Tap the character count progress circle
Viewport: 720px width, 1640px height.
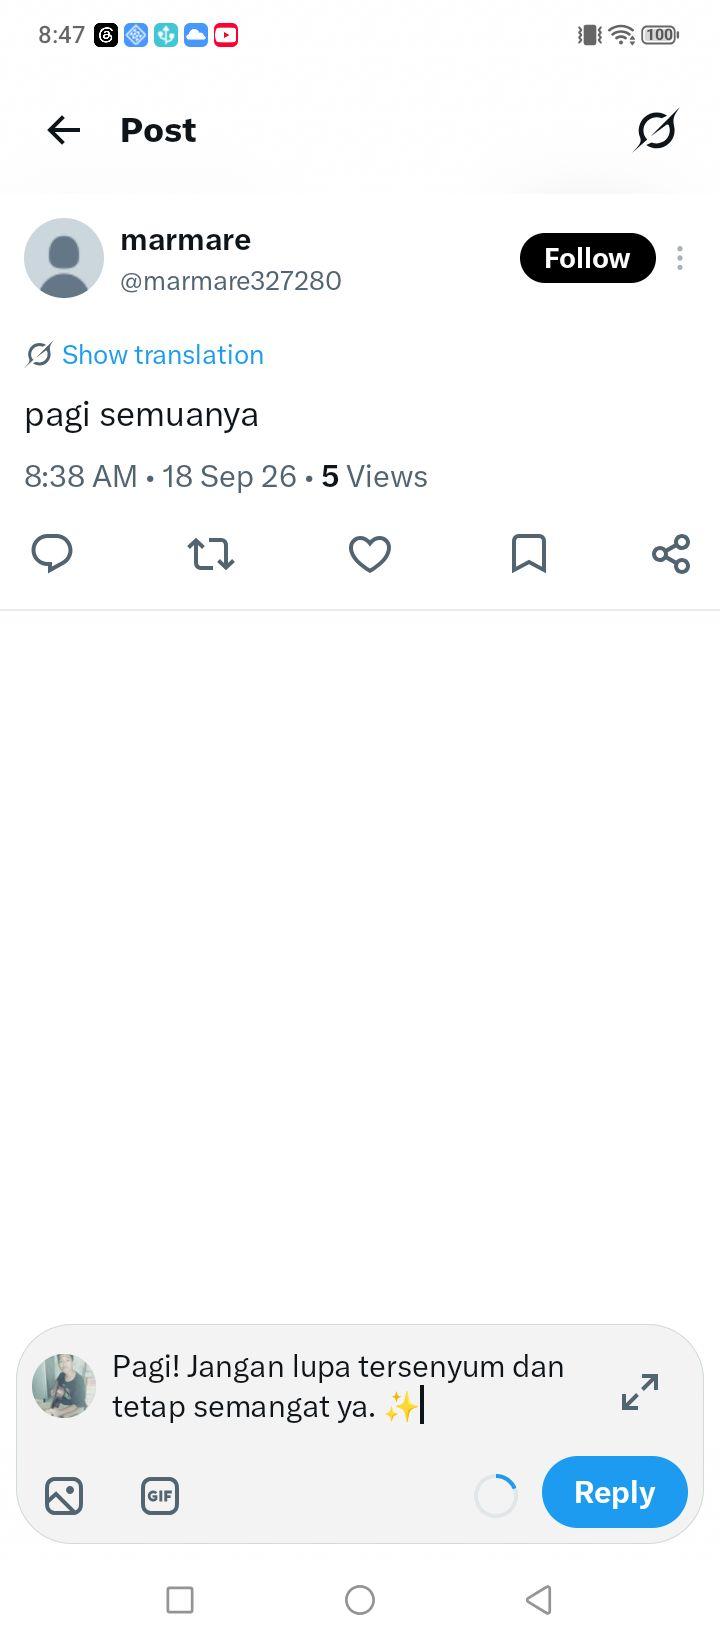(496, 1496)
